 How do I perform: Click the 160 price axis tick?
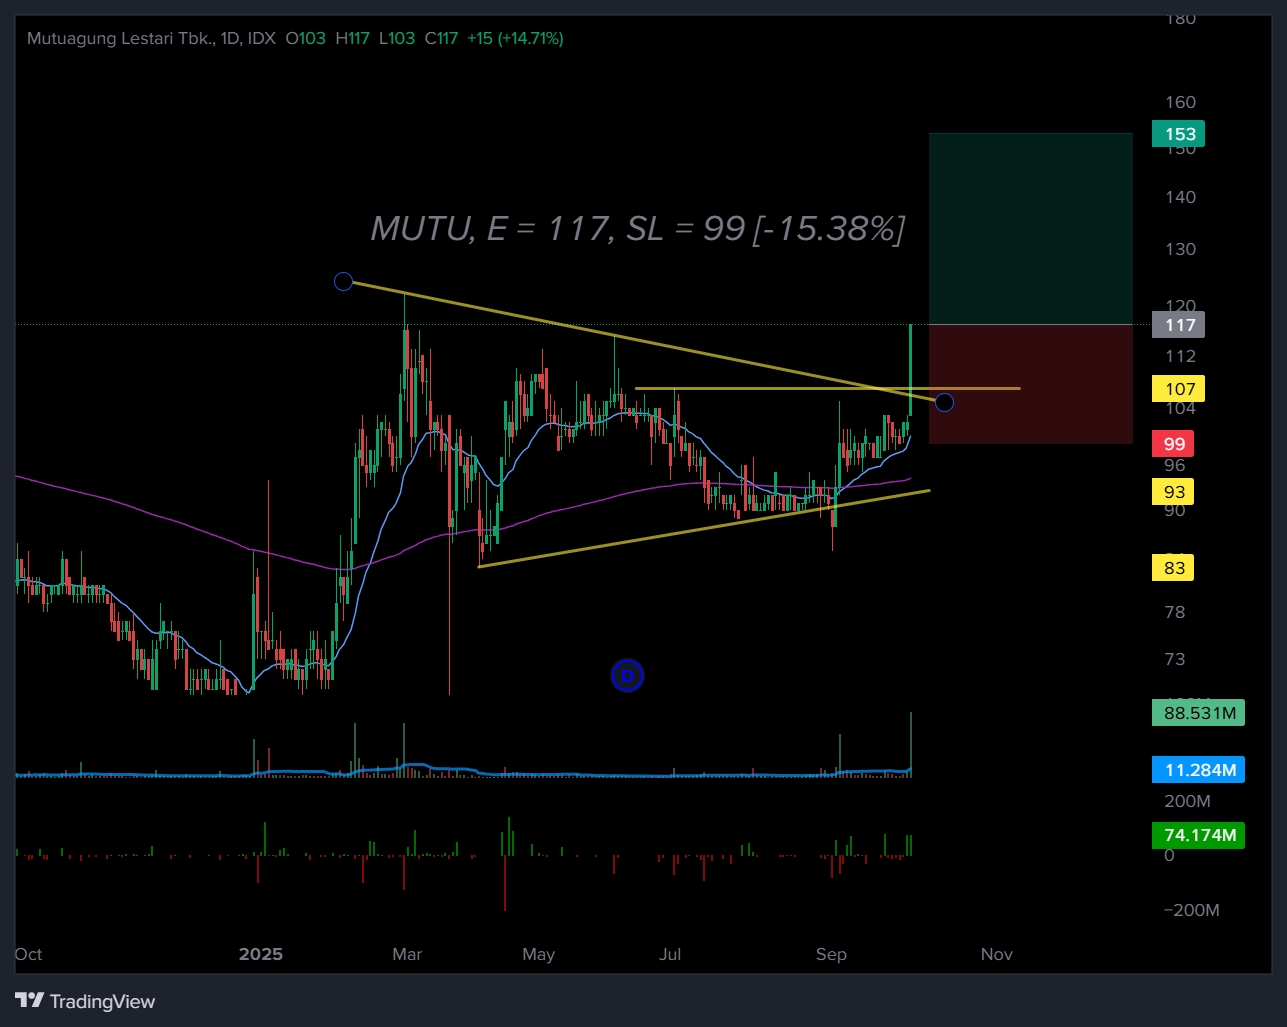1180,102
